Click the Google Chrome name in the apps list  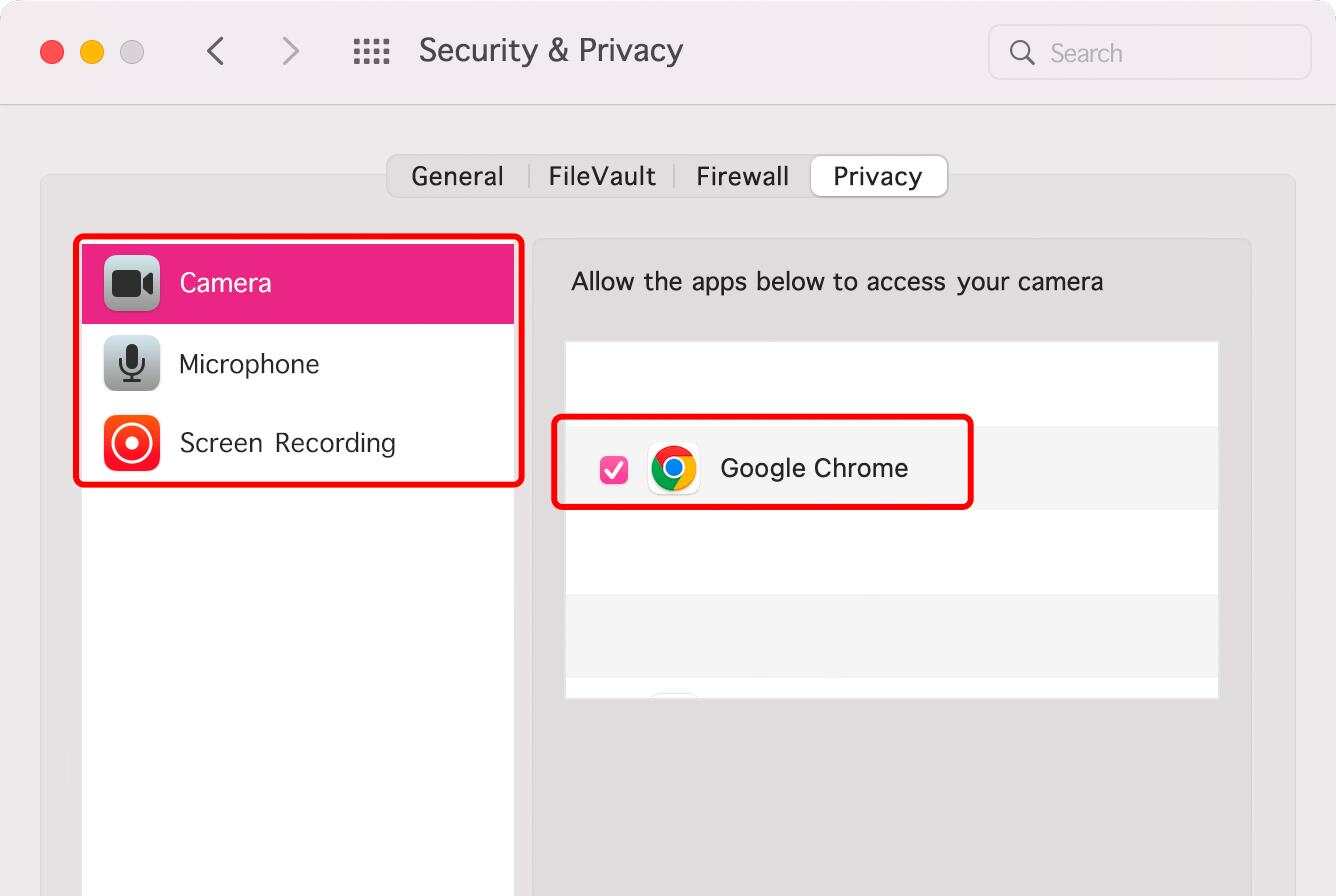pos(814,468)
